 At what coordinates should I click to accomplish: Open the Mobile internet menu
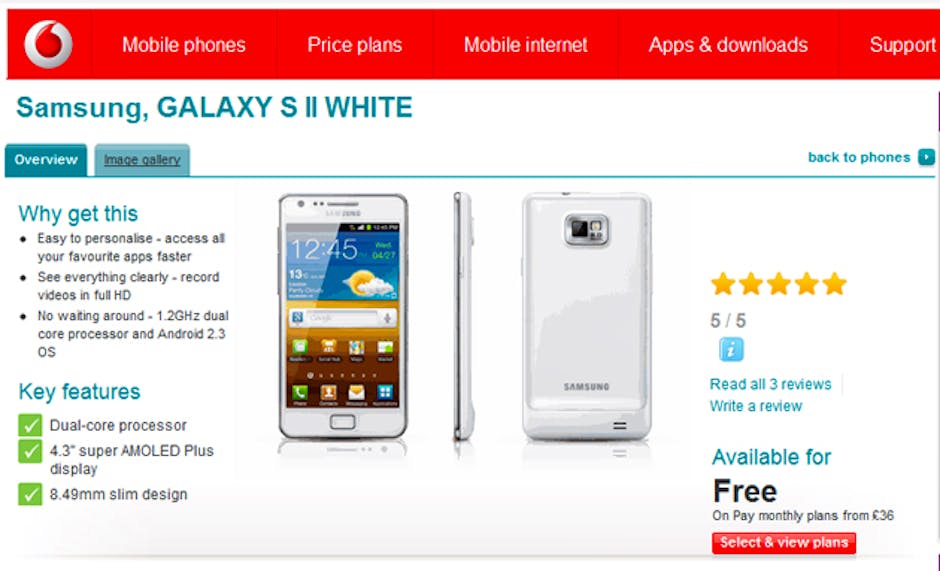point(526,44)
